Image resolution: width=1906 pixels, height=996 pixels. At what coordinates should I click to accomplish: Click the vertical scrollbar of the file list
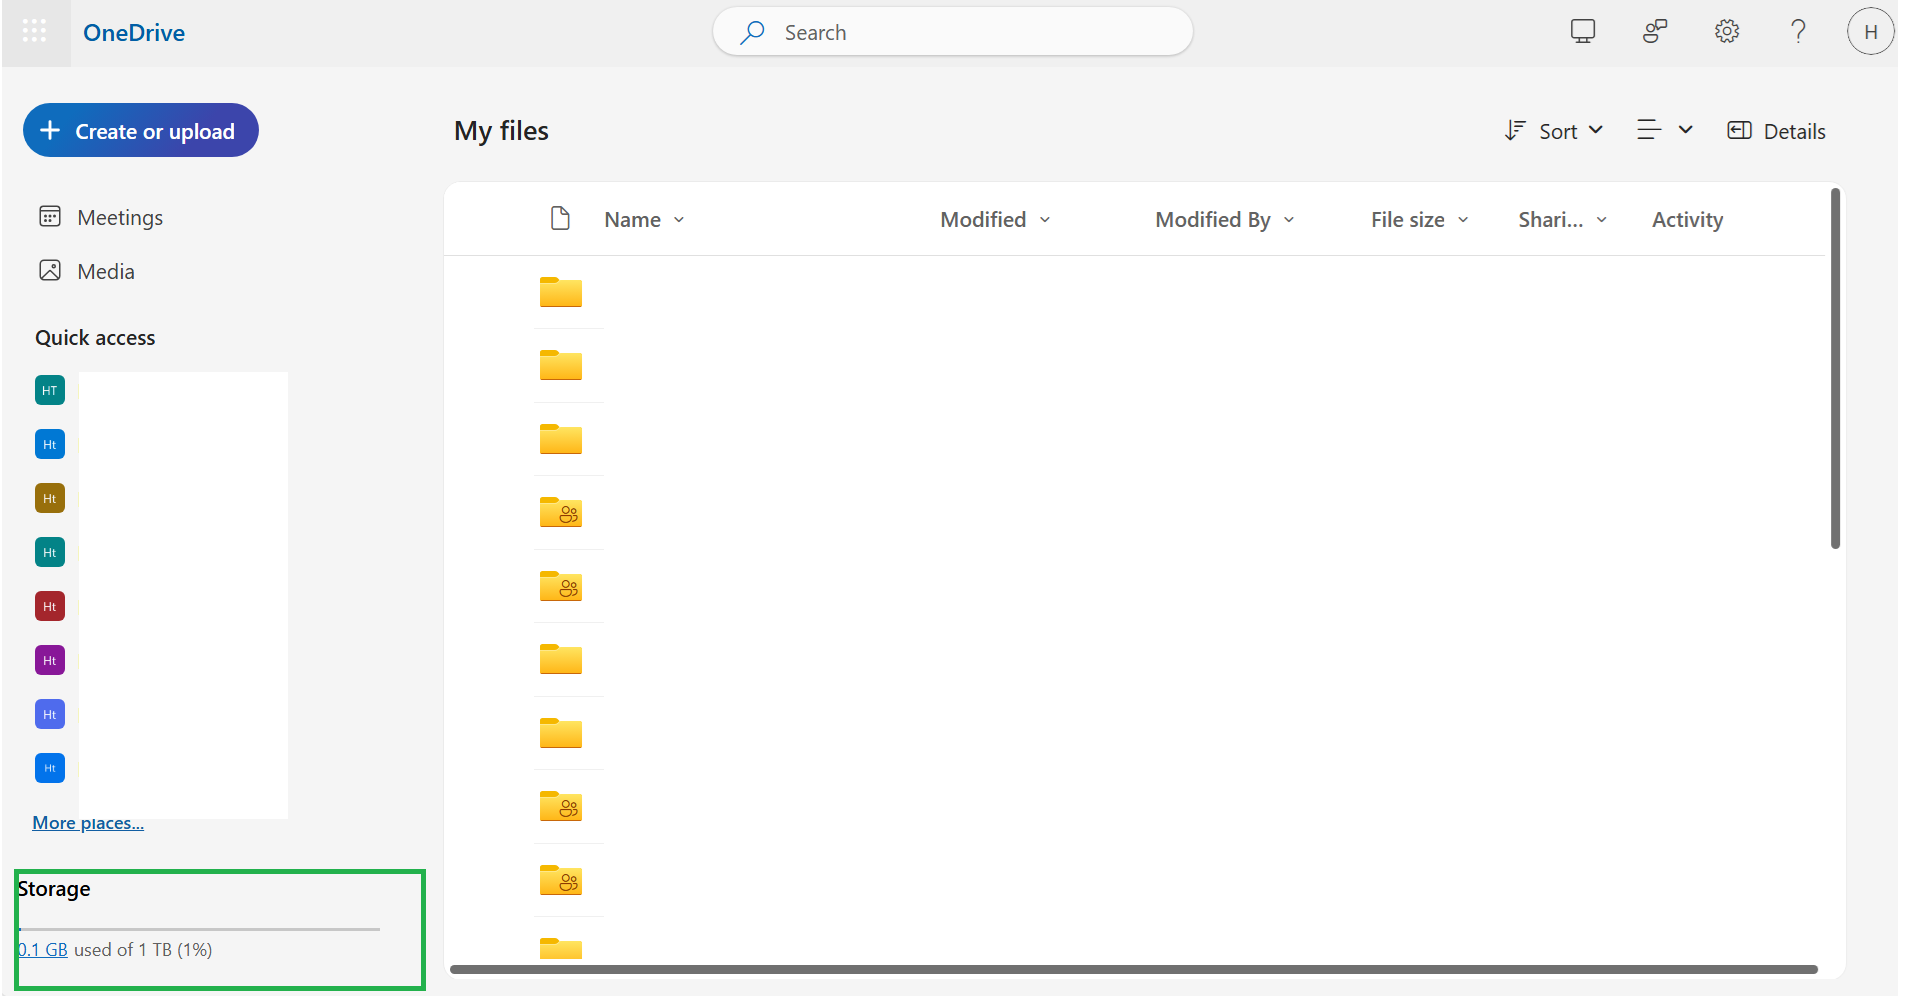point(1835,368)
